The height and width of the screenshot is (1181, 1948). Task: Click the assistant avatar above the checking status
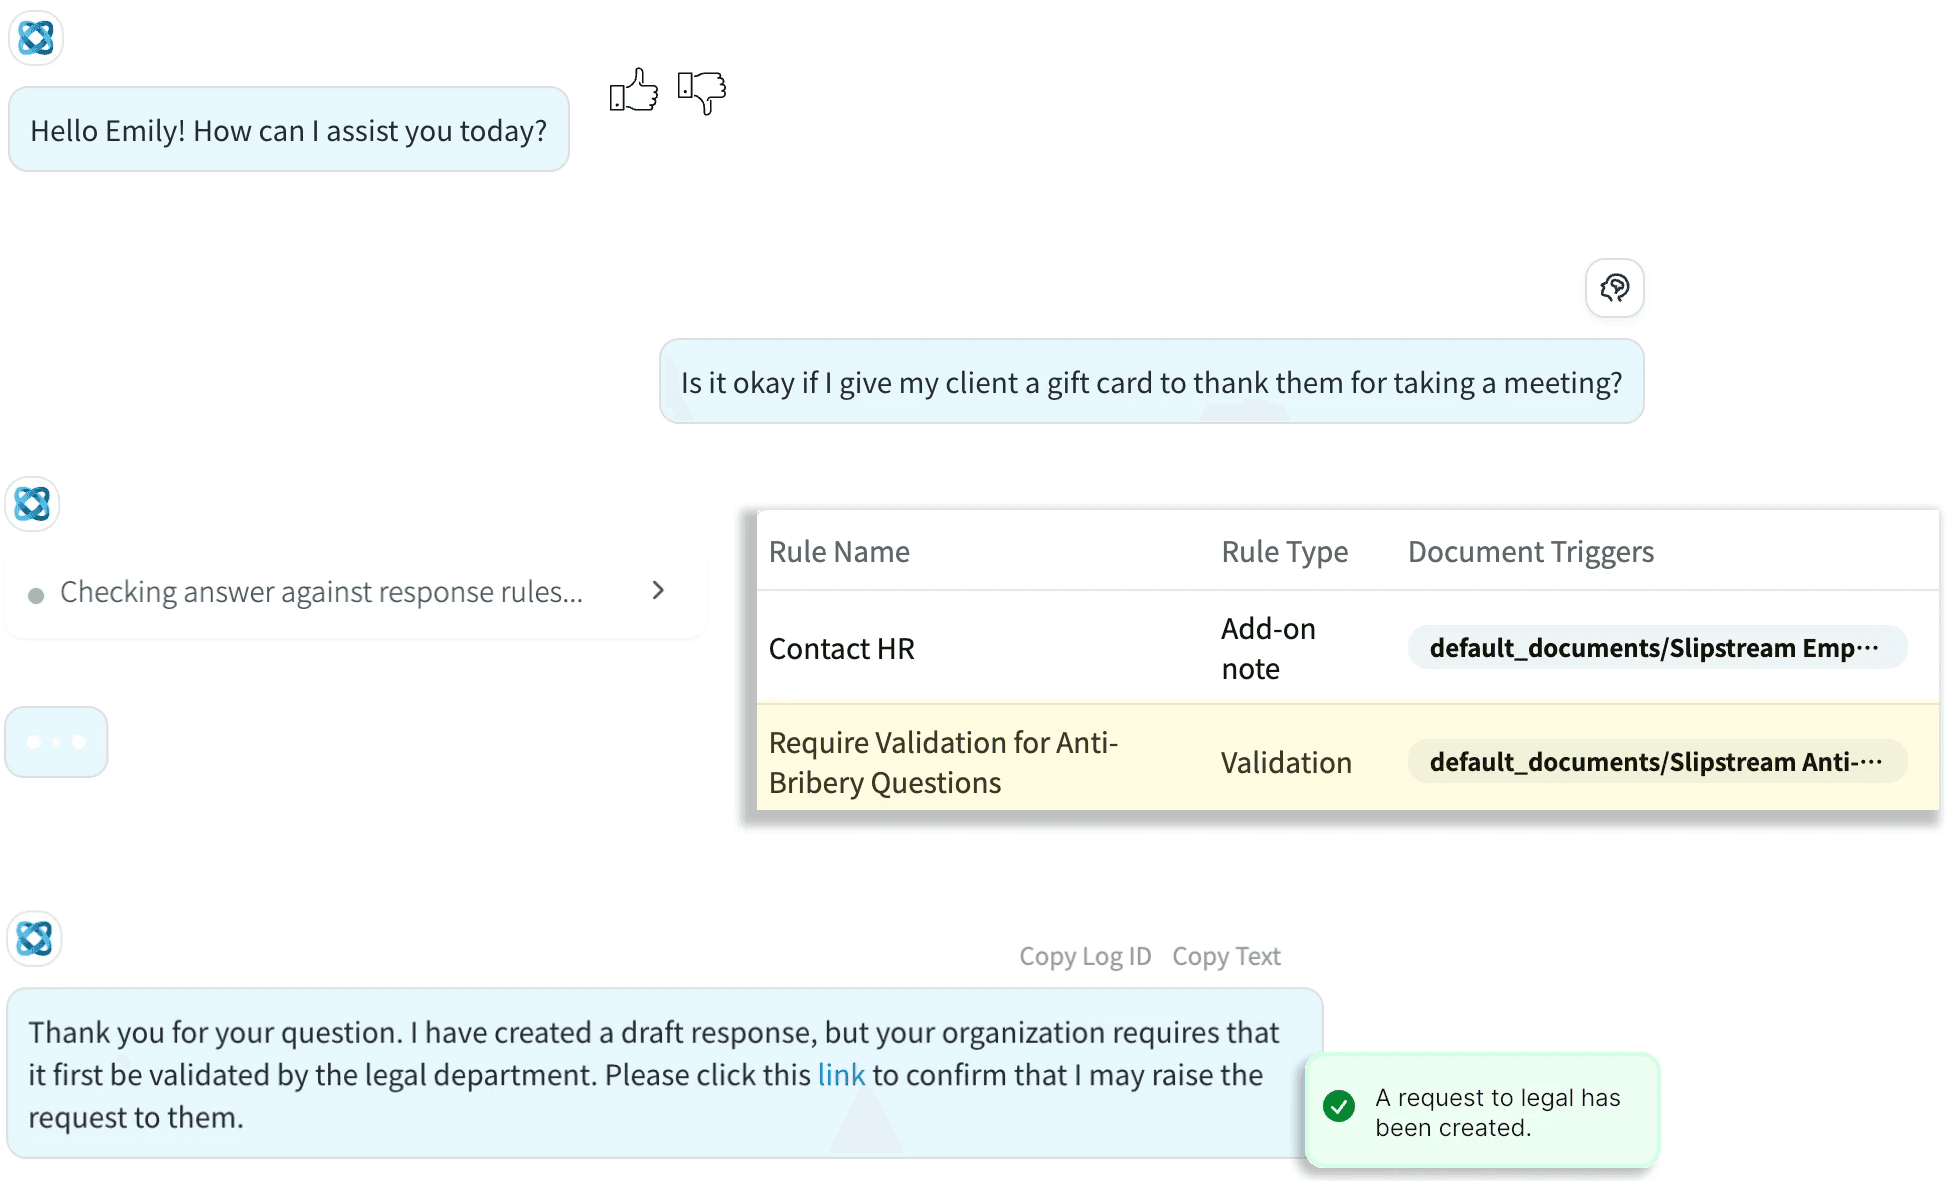(x=32, y=503)
